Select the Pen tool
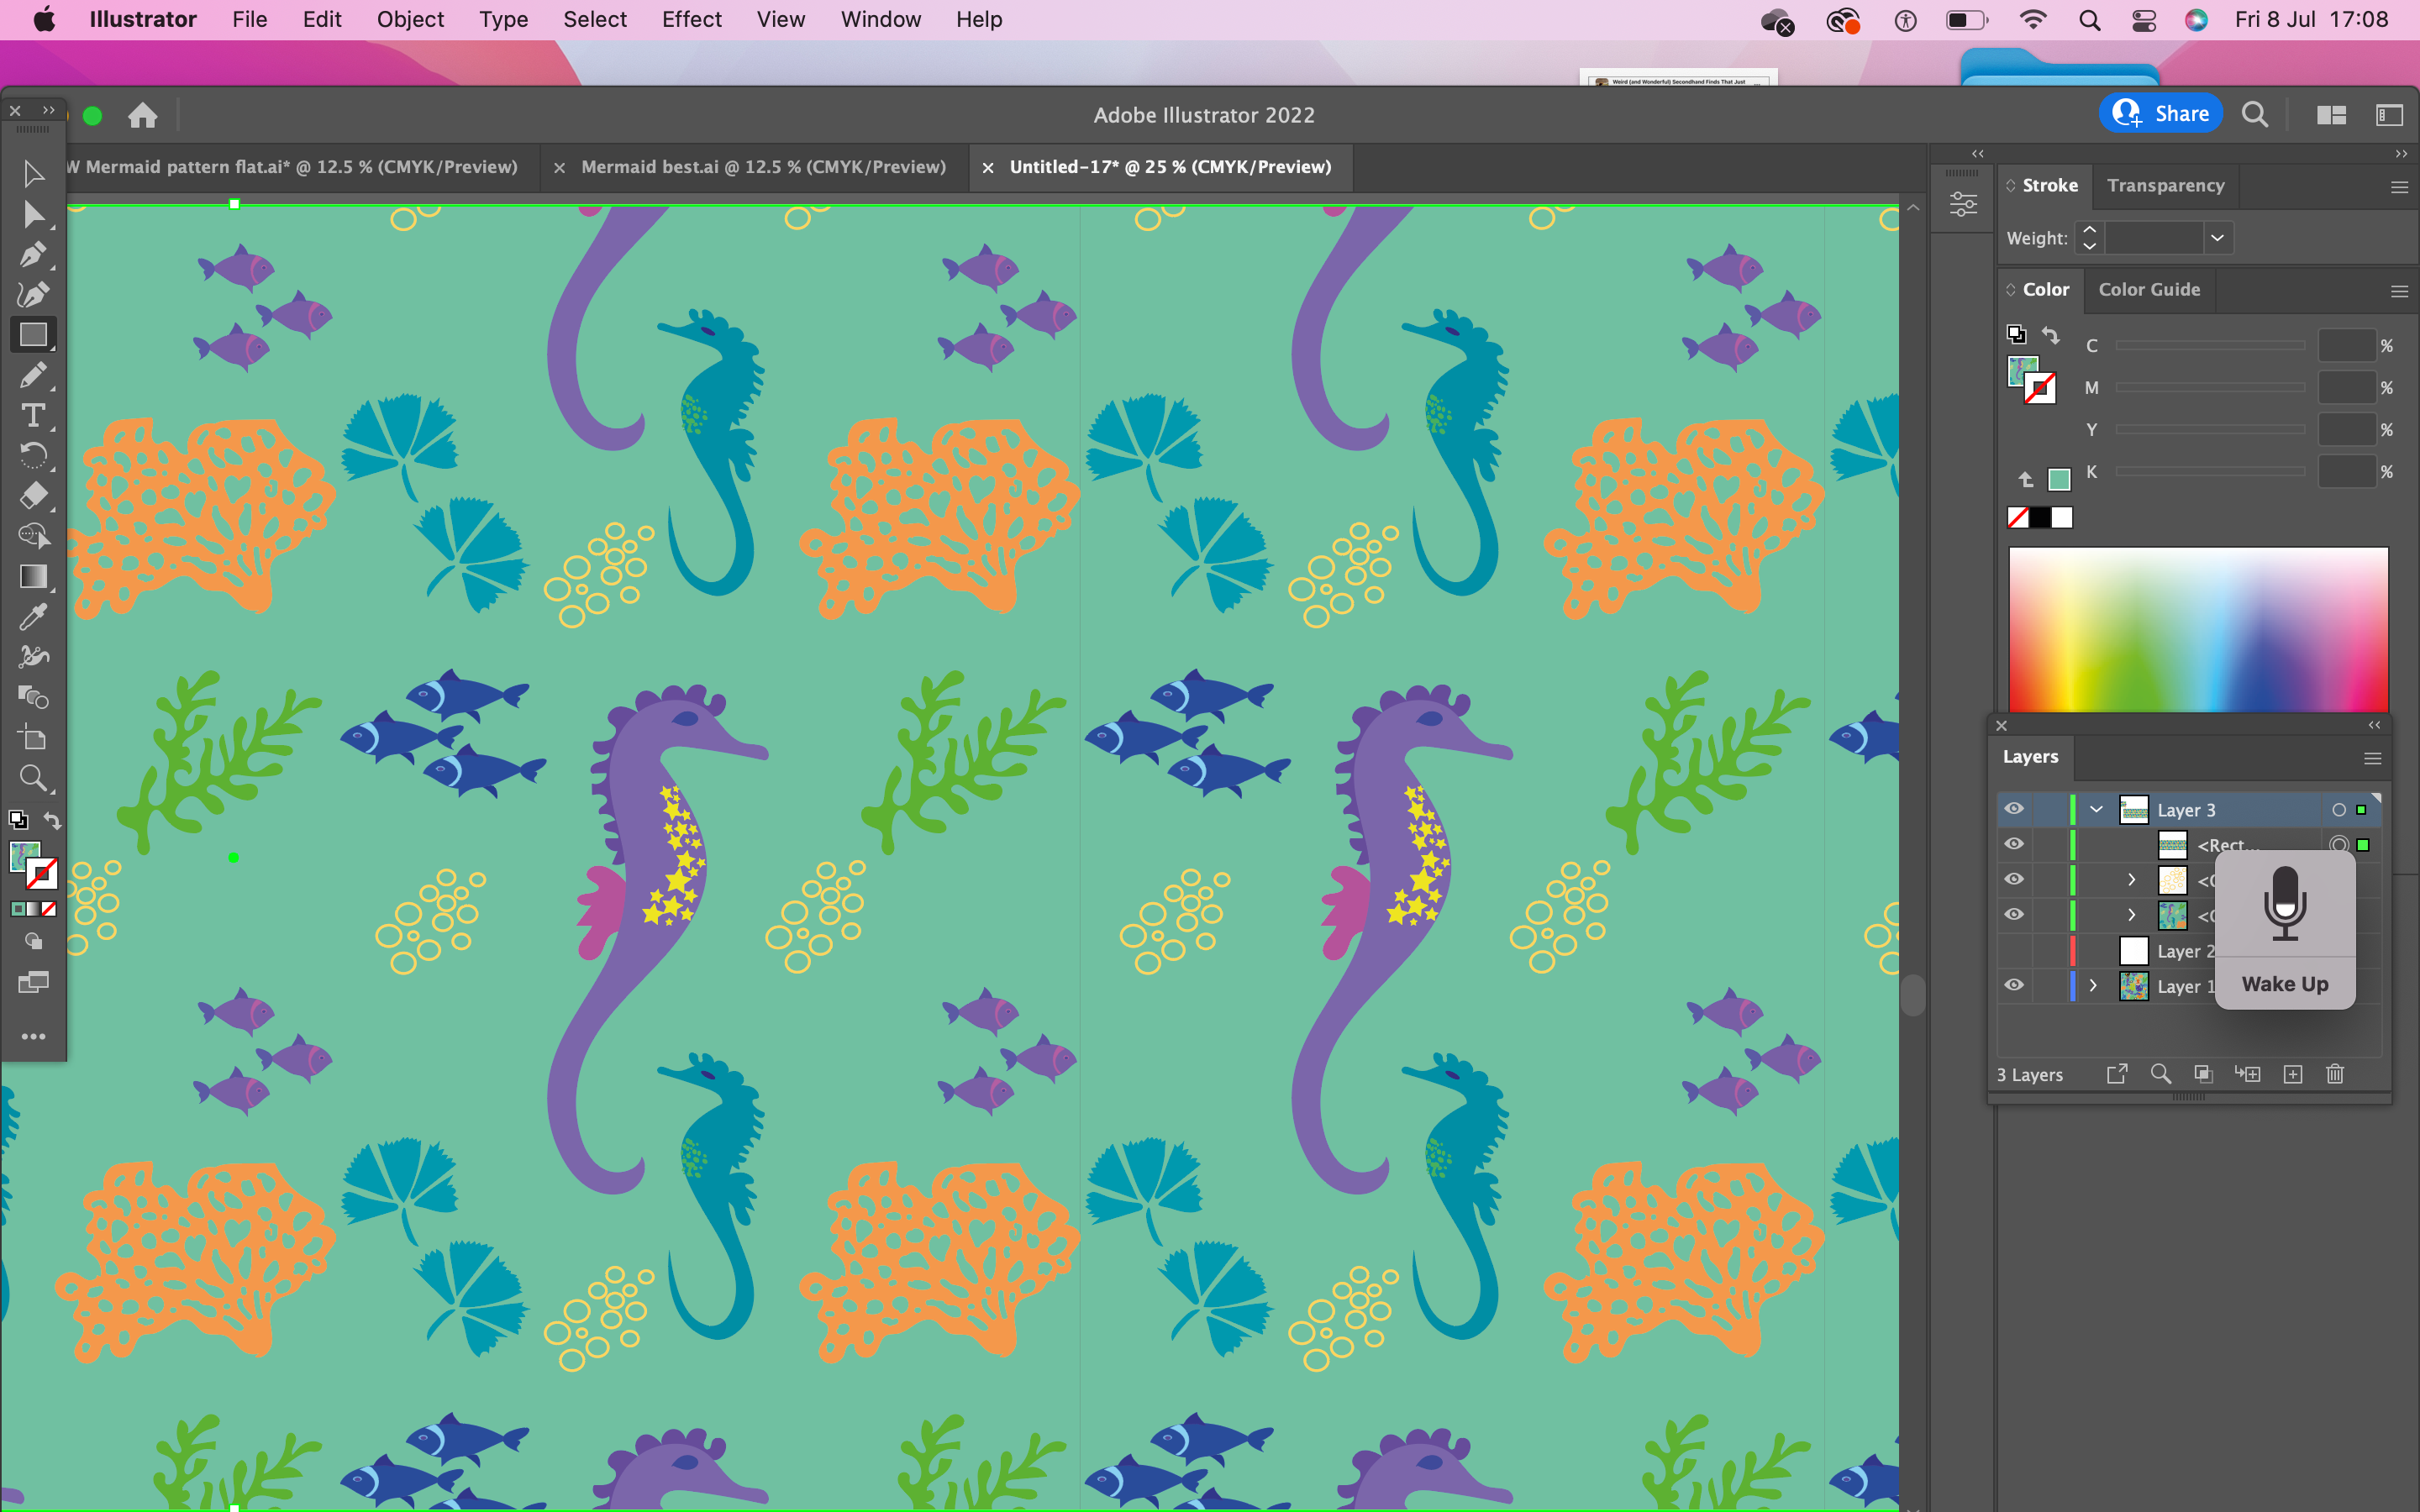The image size is (2420, 1512). 33,255
